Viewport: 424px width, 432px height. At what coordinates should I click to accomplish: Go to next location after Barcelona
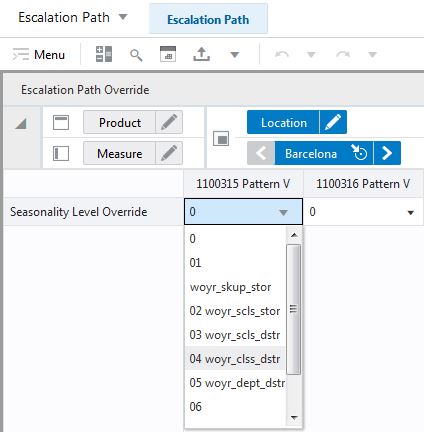click(387, 153)
